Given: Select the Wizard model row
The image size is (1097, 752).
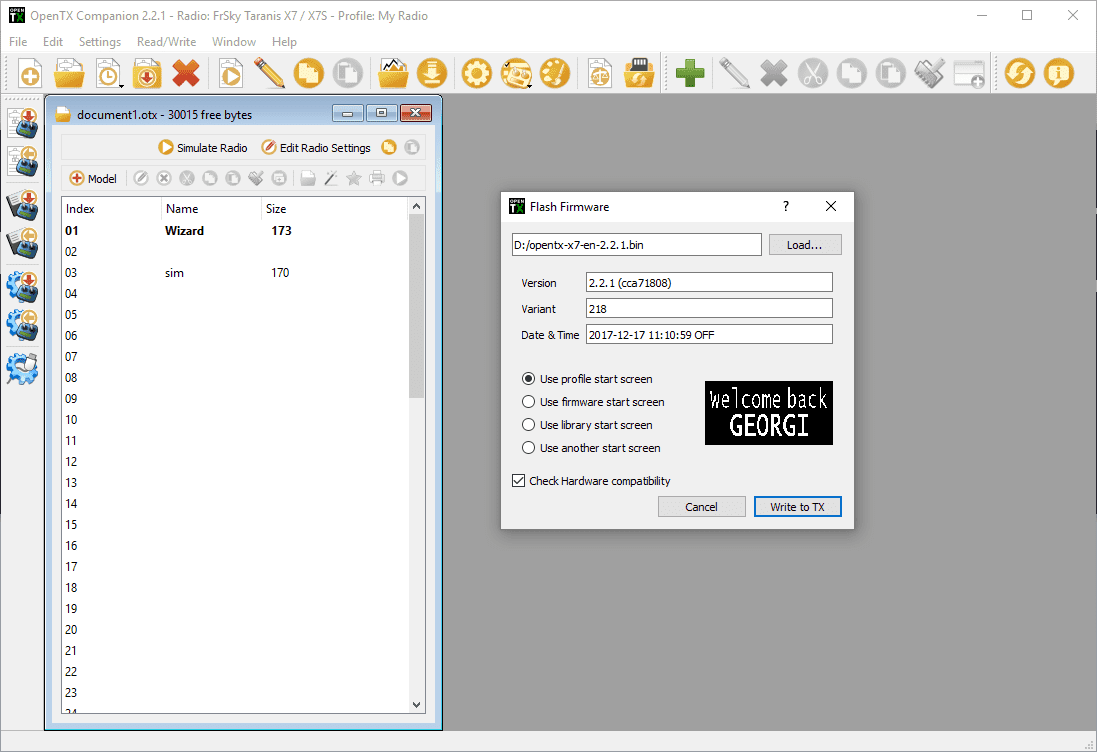Looking at the screenshot, I should (x=234, y=231).
